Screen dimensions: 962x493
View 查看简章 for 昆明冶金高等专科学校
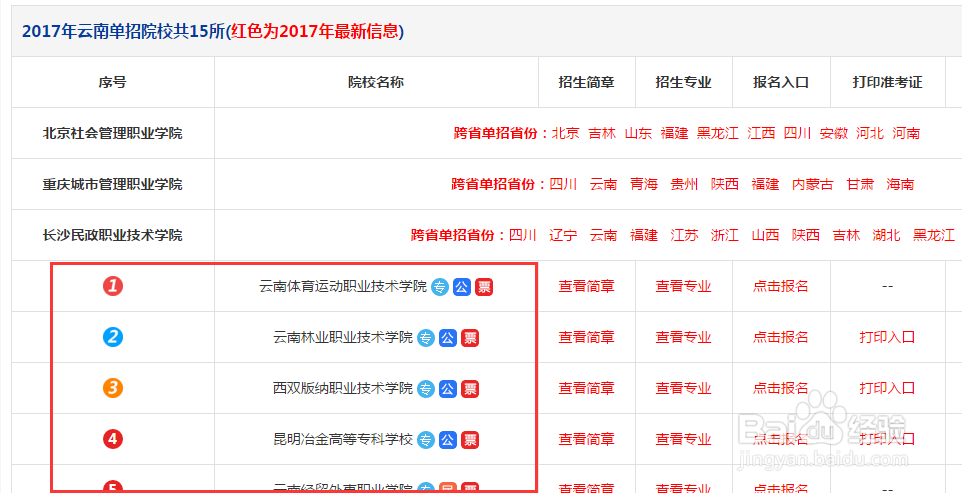587,439
